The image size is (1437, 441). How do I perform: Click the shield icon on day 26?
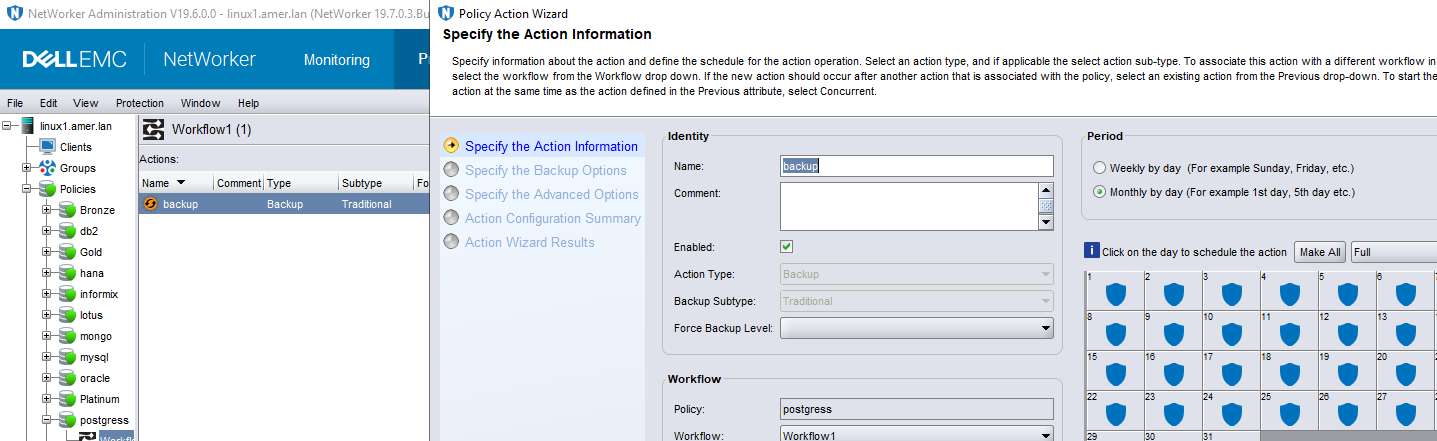coord(1347,413)
